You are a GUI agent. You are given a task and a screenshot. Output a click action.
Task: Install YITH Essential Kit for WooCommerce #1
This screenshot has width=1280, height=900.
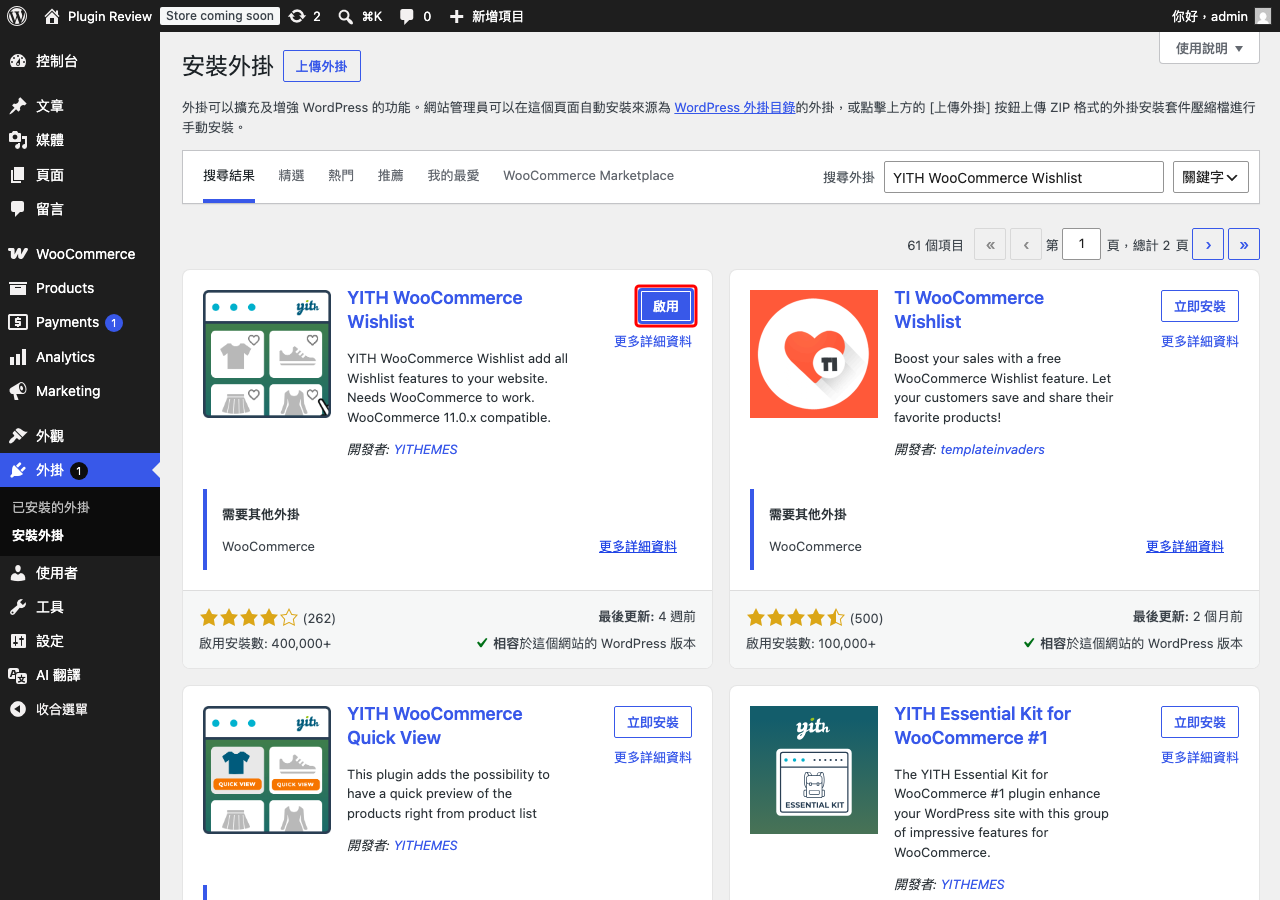[1200, 722]
